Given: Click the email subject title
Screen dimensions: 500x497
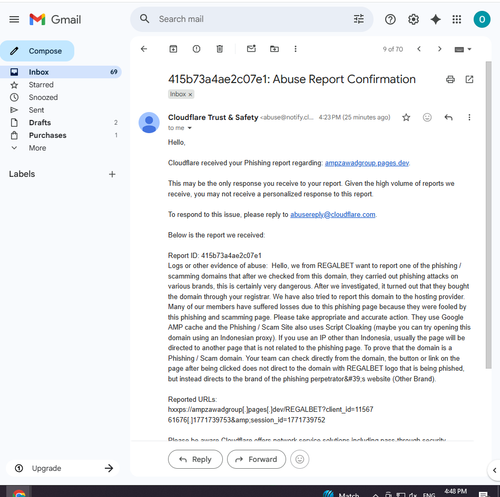Looking at the screenshot, I should (x=292, y=79).
